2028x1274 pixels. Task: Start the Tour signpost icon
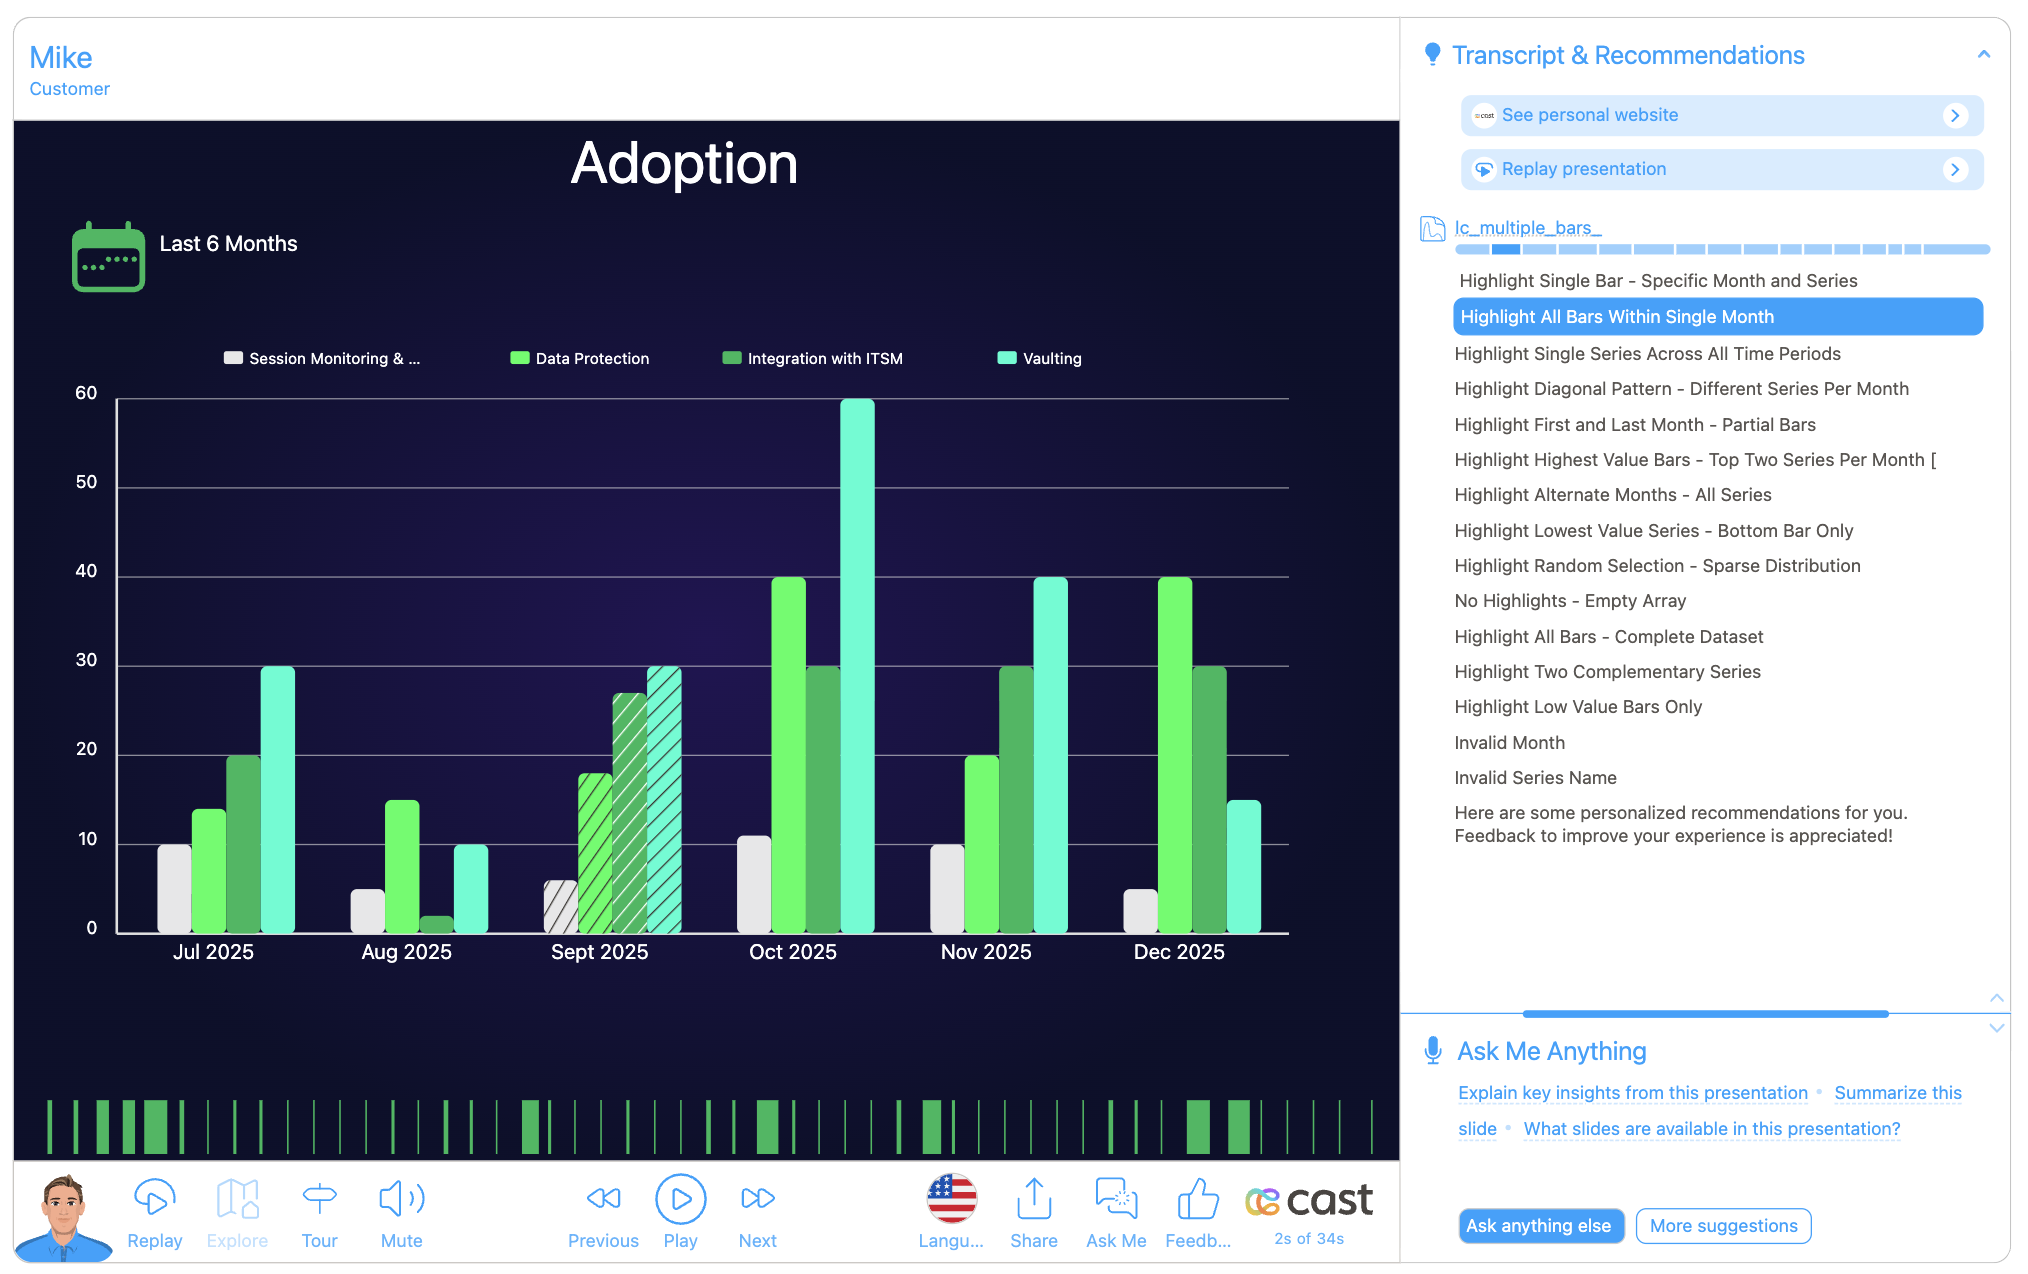coord(319,1198)
